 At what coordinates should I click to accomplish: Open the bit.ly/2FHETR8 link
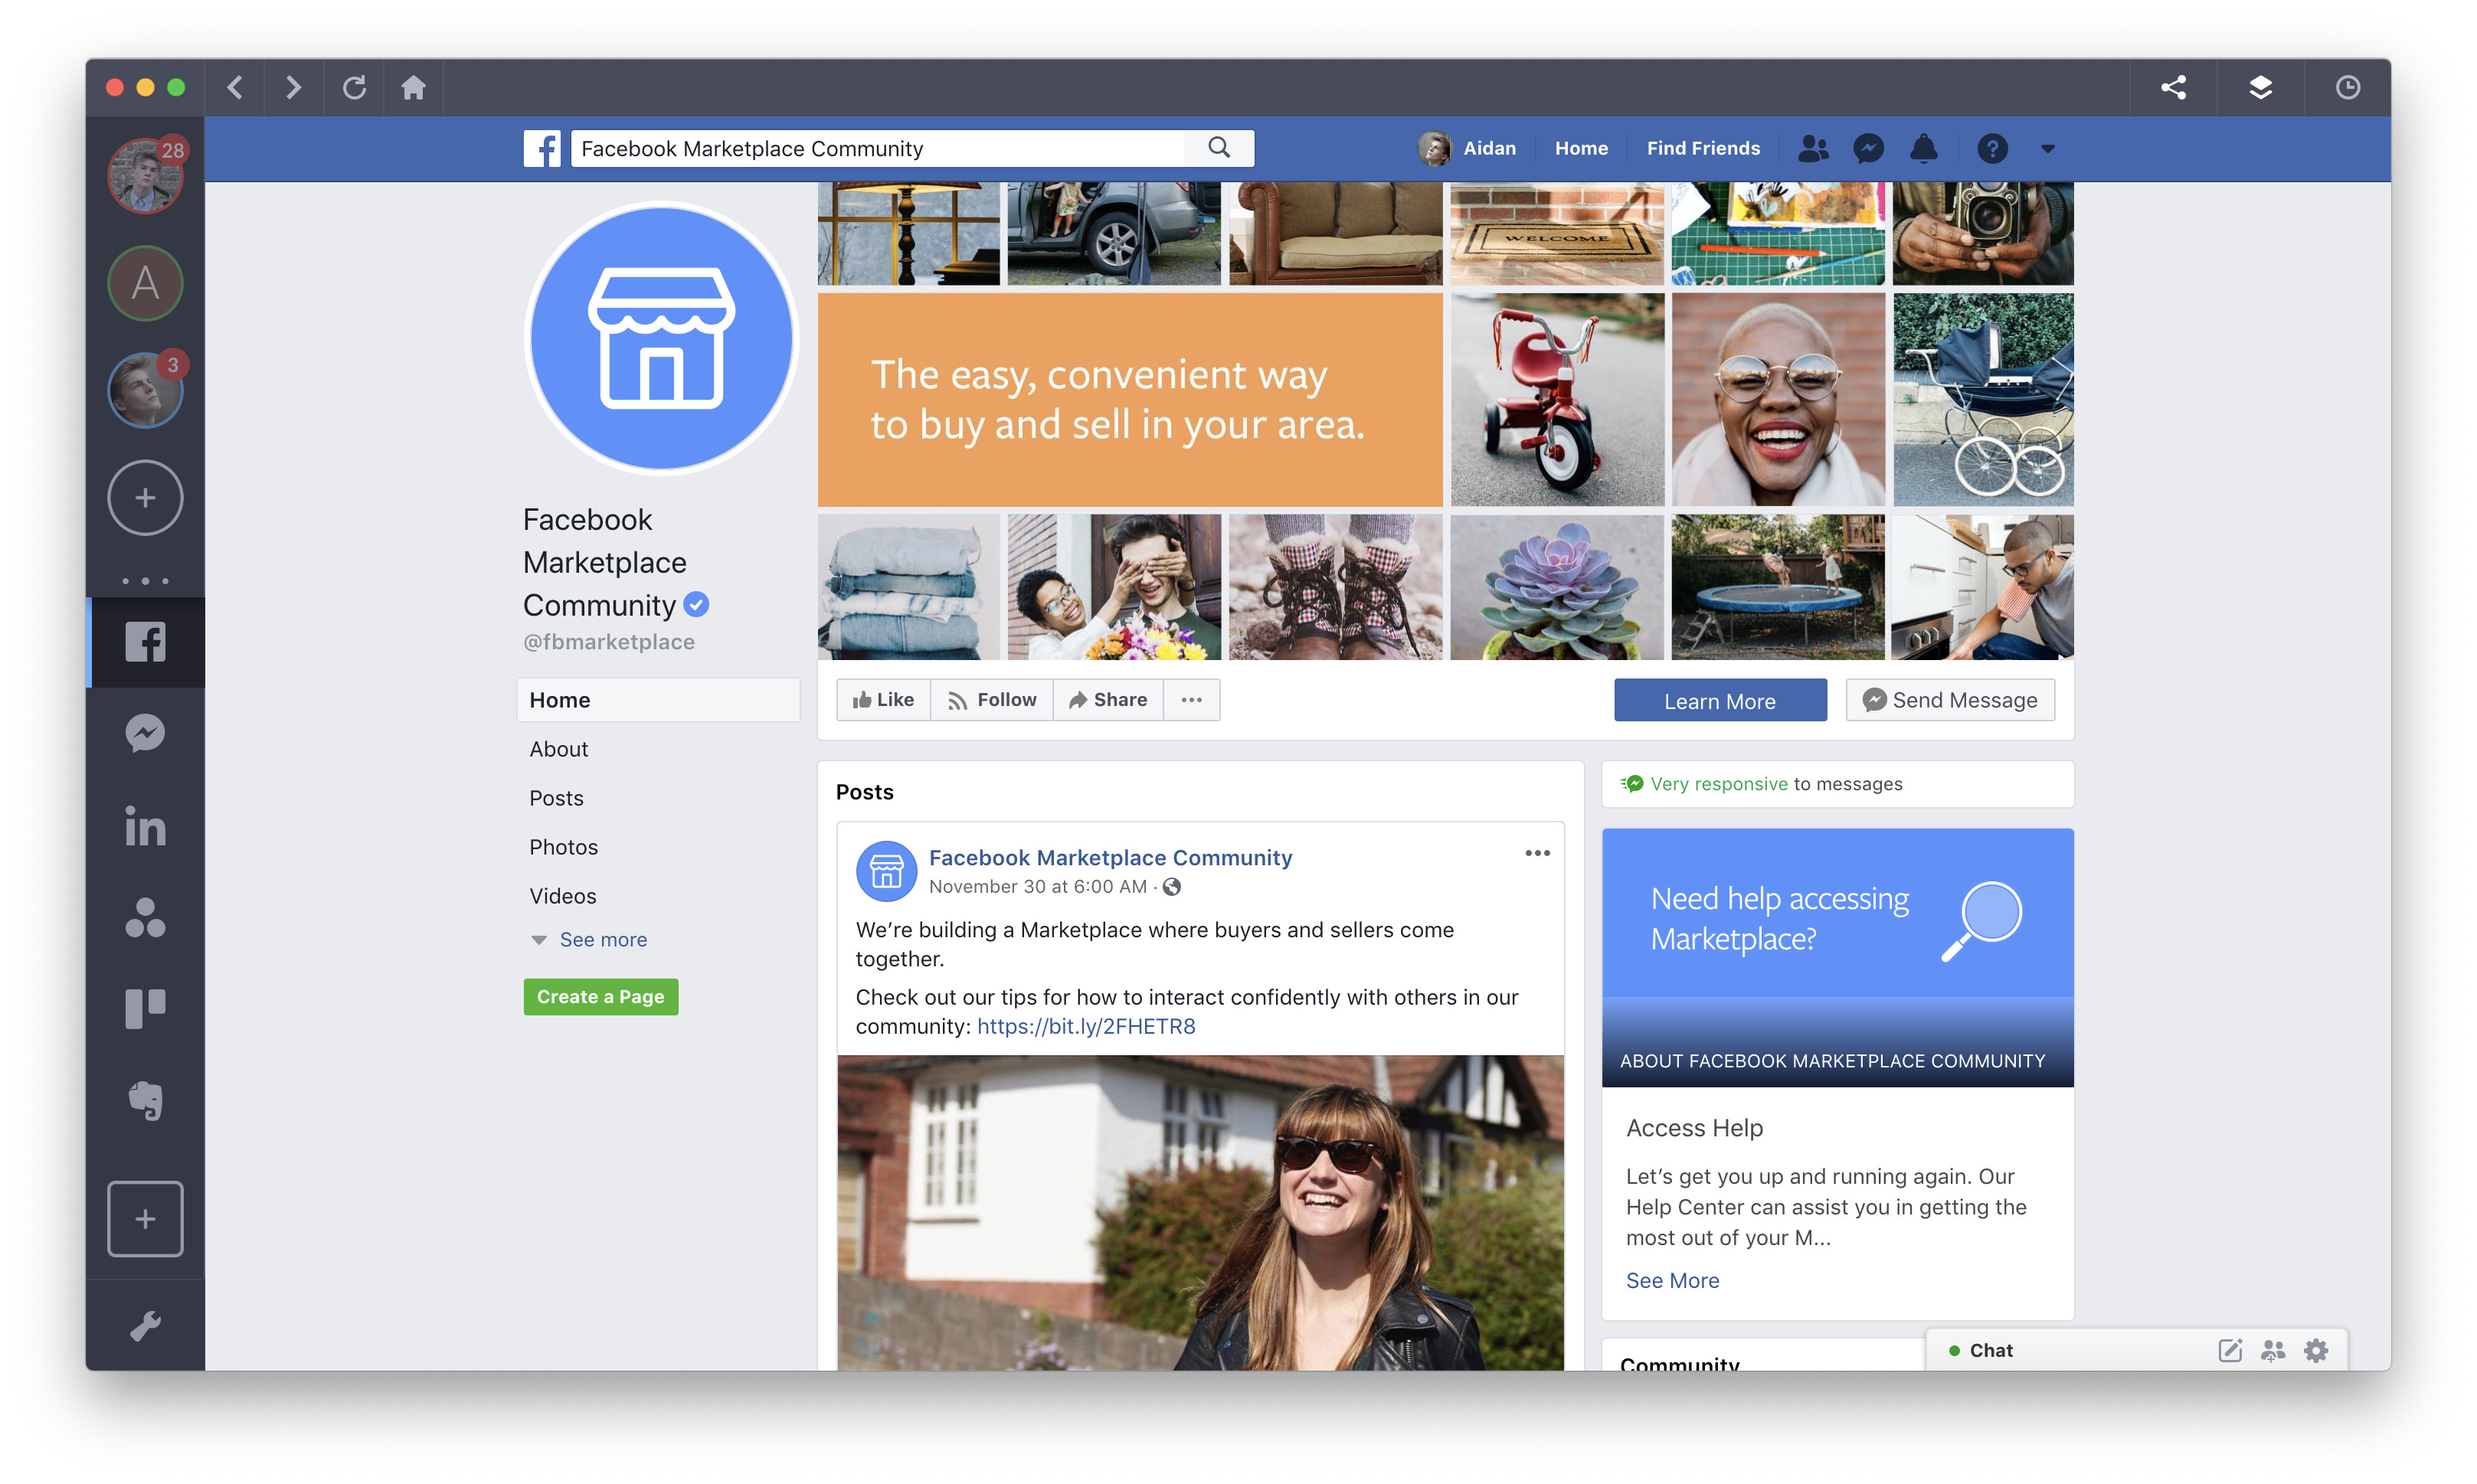click(x=1086, y=1026)
